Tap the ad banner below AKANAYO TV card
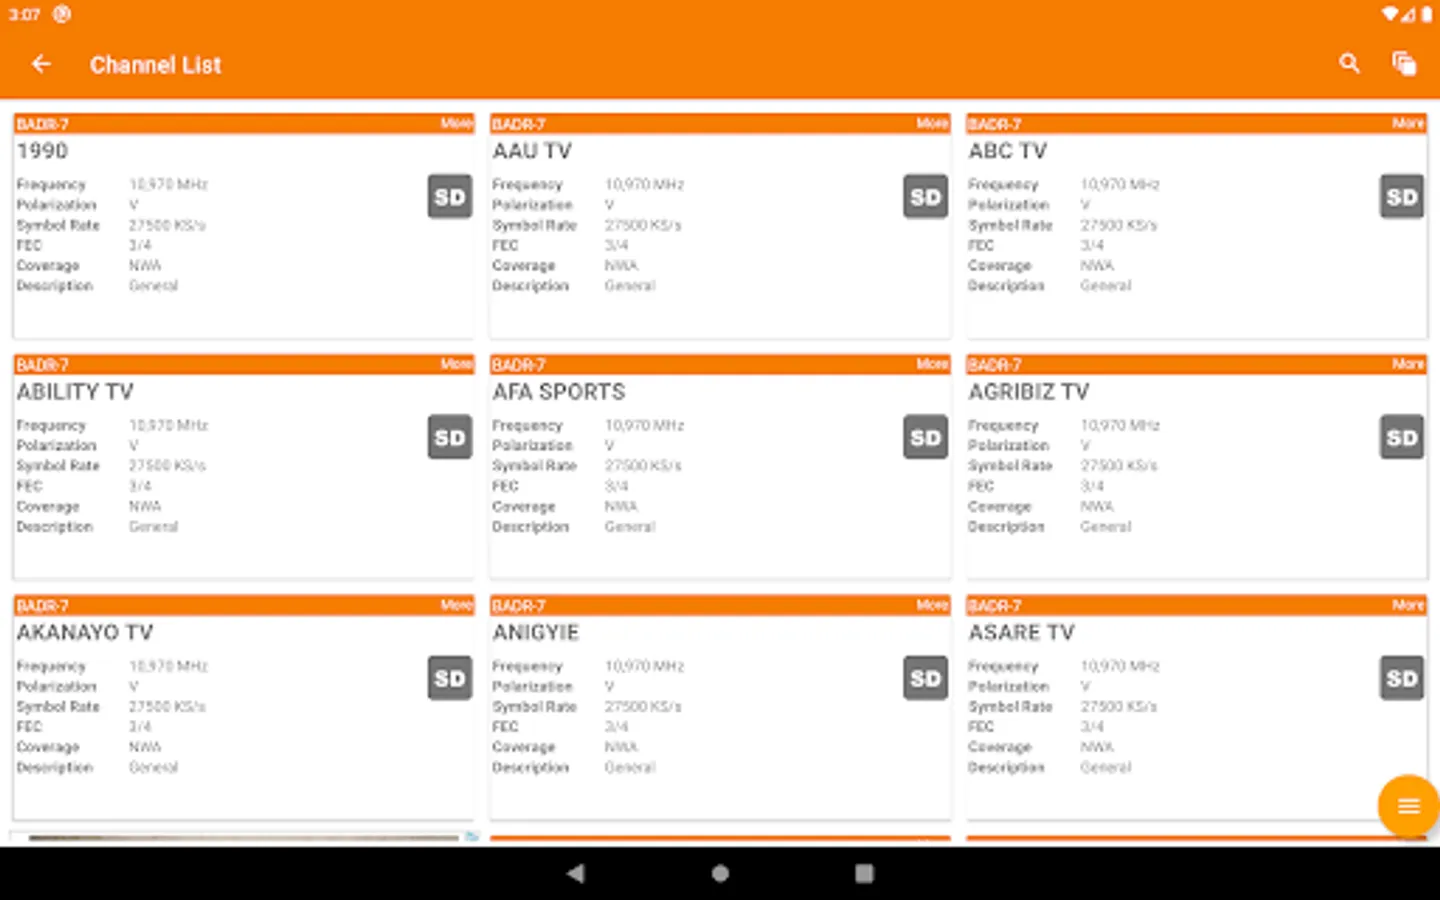The image size is (1440, 900). (x=245, y=837)
